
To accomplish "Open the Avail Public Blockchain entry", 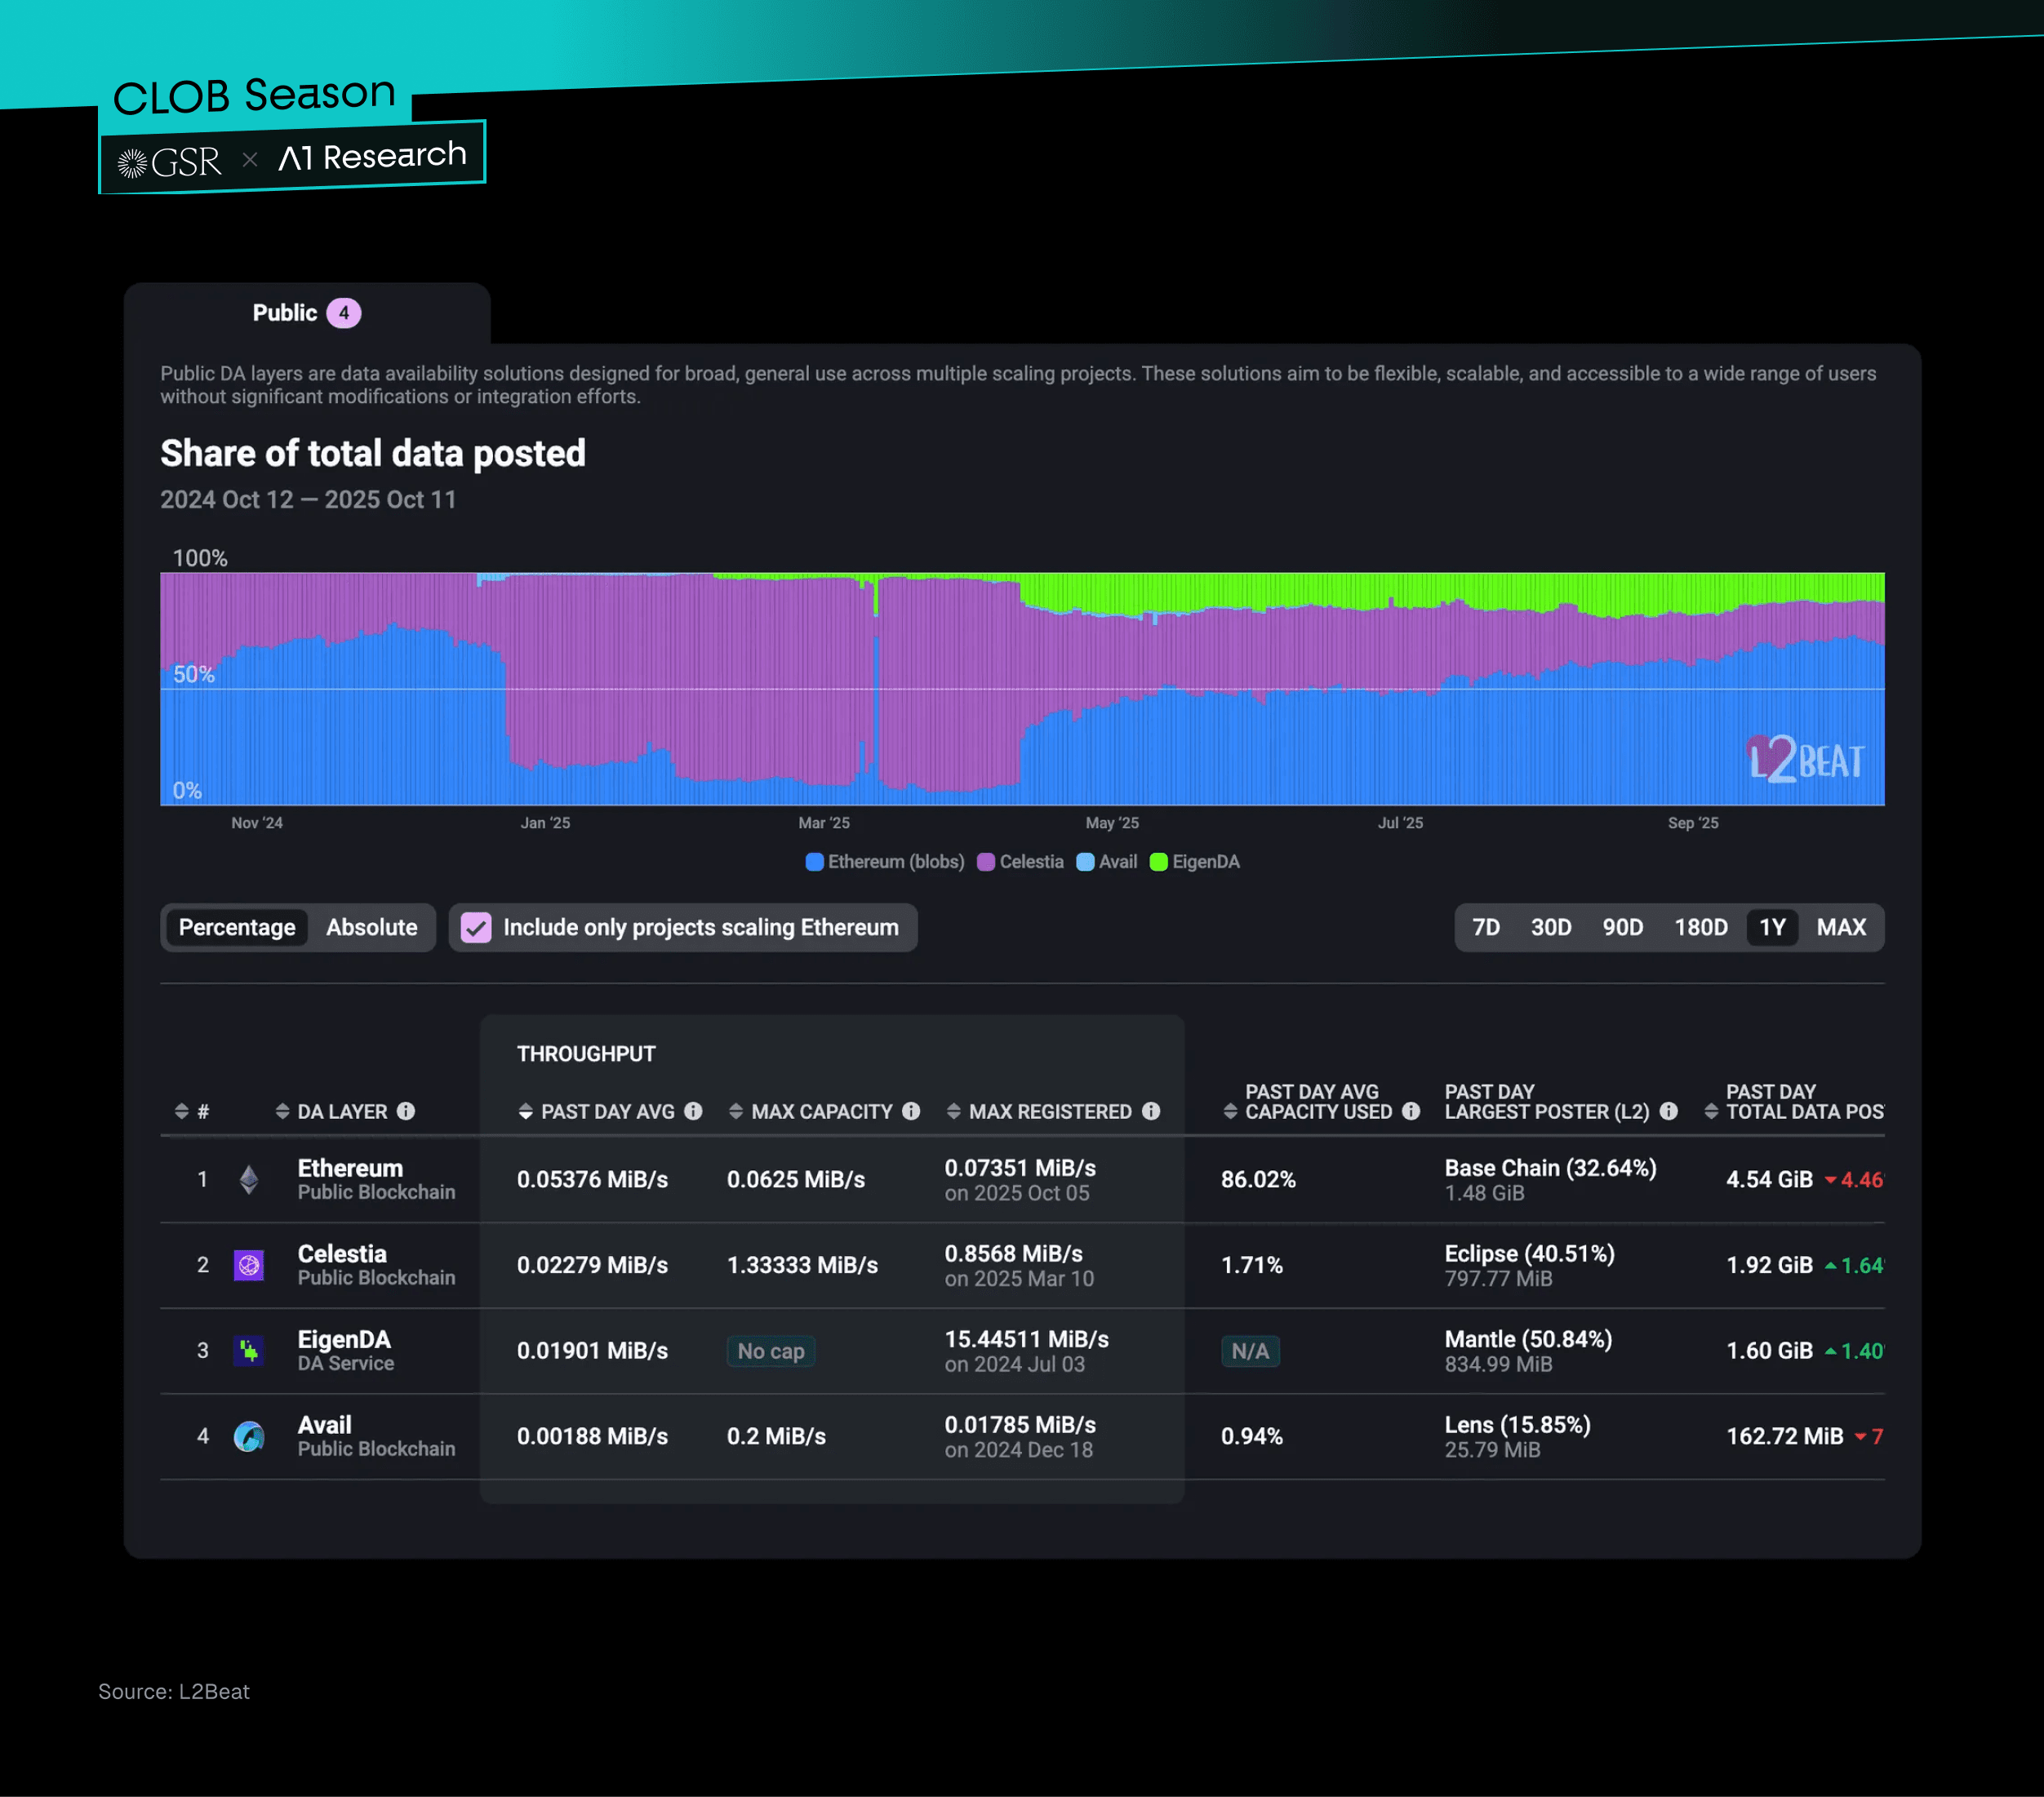I will pos(376,1437).
